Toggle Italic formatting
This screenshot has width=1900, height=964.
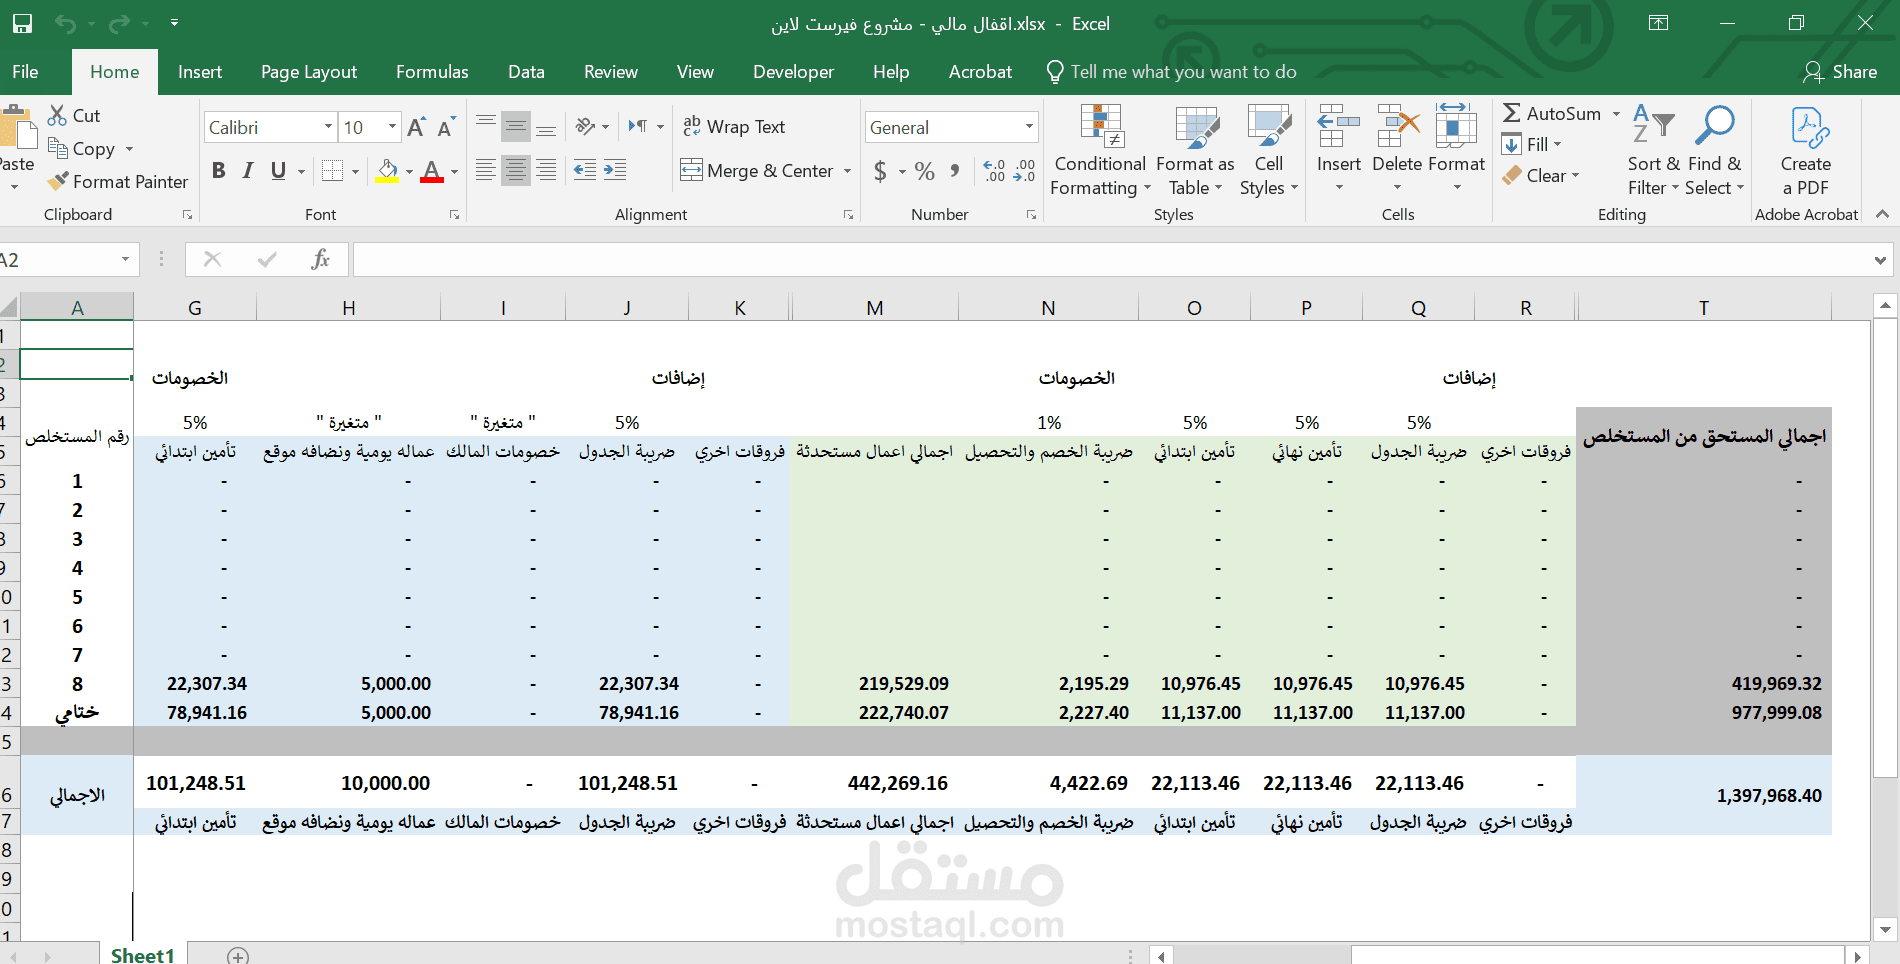248,171
